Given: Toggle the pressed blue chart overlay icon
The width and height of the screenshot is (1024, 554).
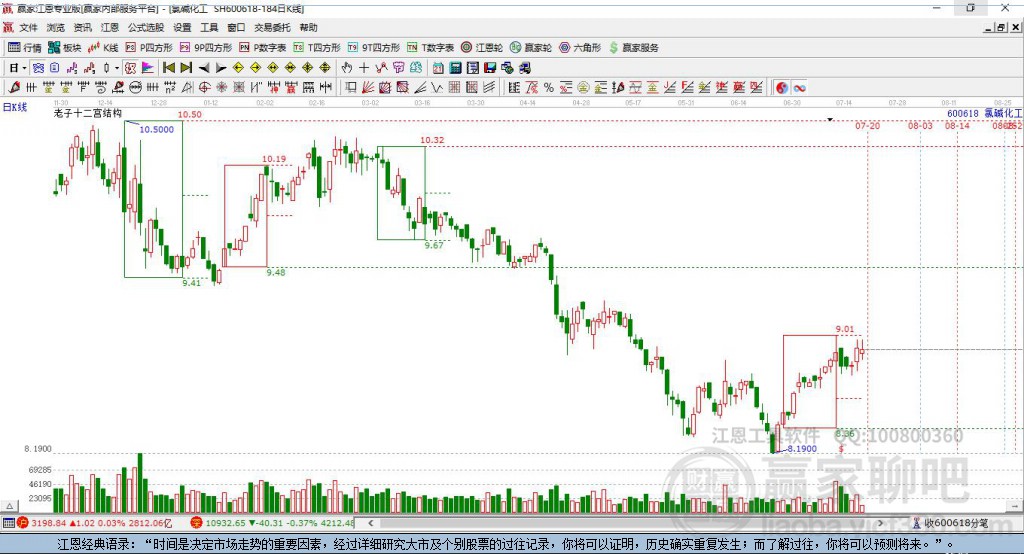Looking at the screenshot, I should [39, 67].
